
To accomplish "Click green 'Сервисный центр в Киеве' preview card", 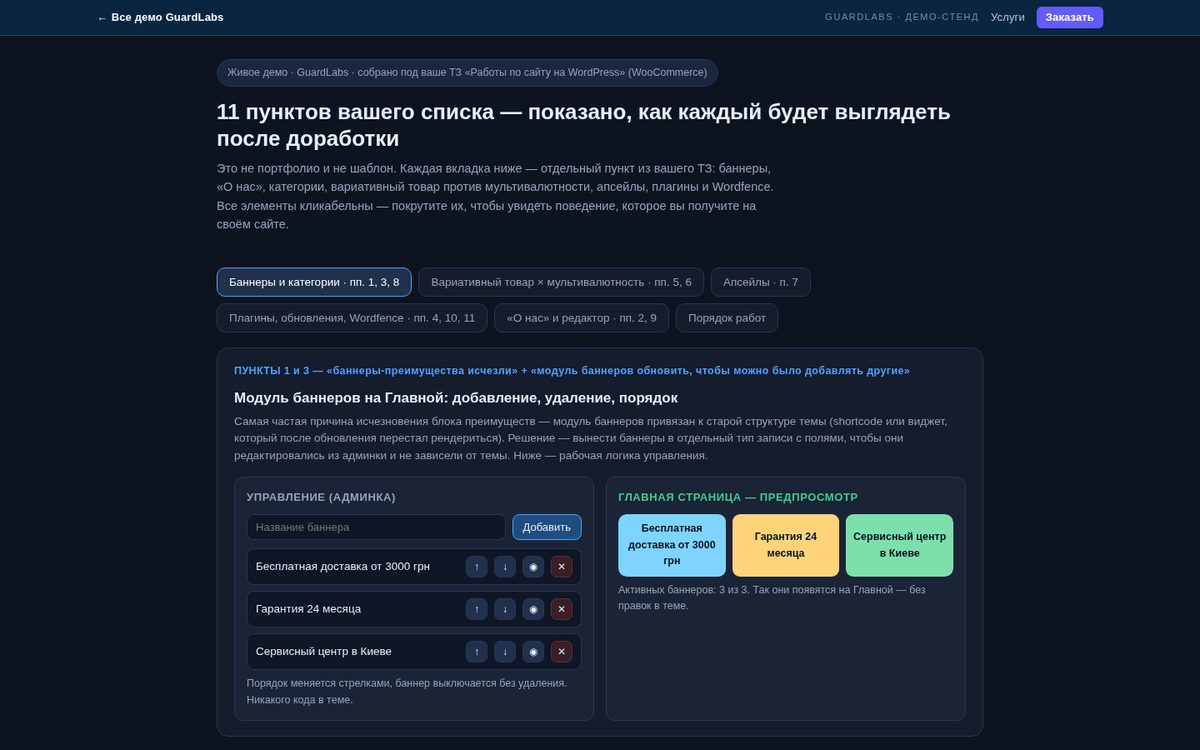I will pyautogui.click(x=900, y=545).
